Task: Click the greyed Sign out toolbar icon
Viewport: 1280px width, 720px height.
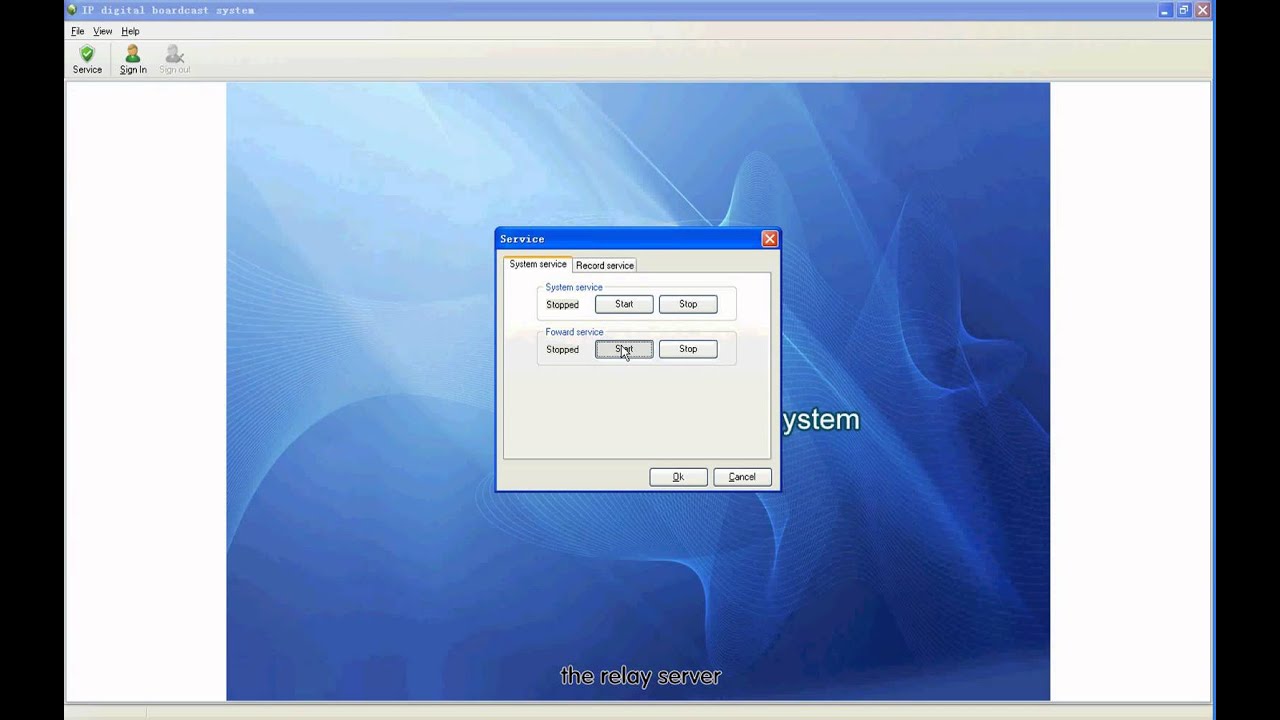Action: (x=174, y=60)
